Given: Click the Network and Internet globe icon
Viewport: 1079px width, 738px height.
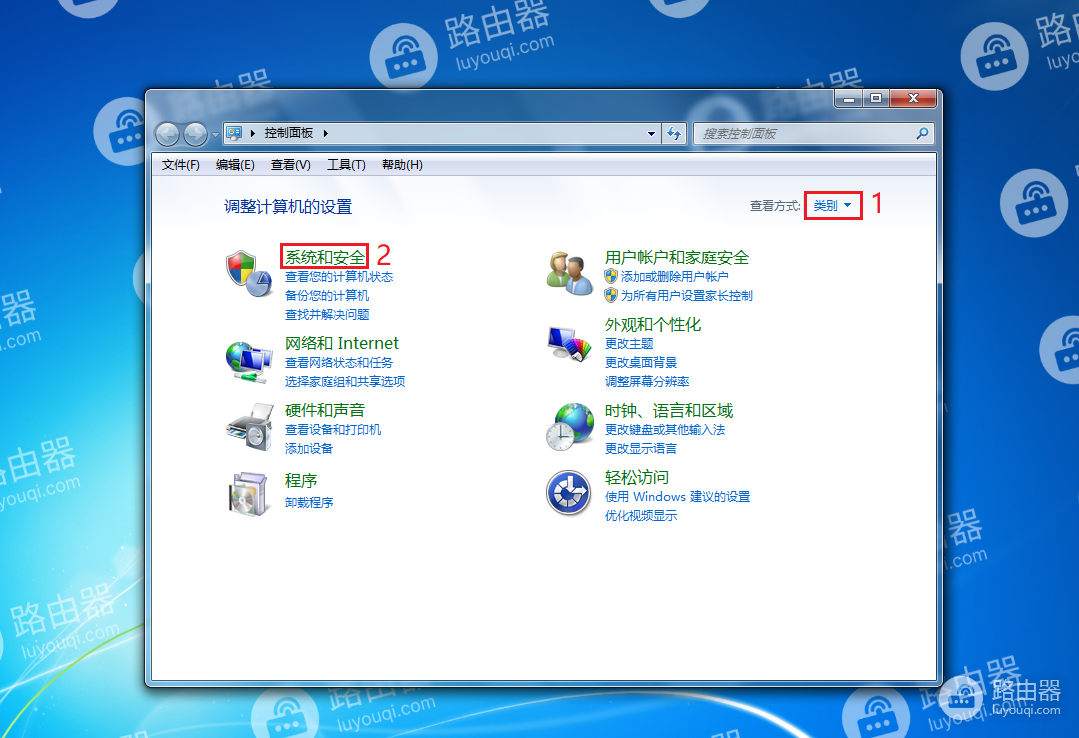Looking at the screenshot, I should point(248,361).
